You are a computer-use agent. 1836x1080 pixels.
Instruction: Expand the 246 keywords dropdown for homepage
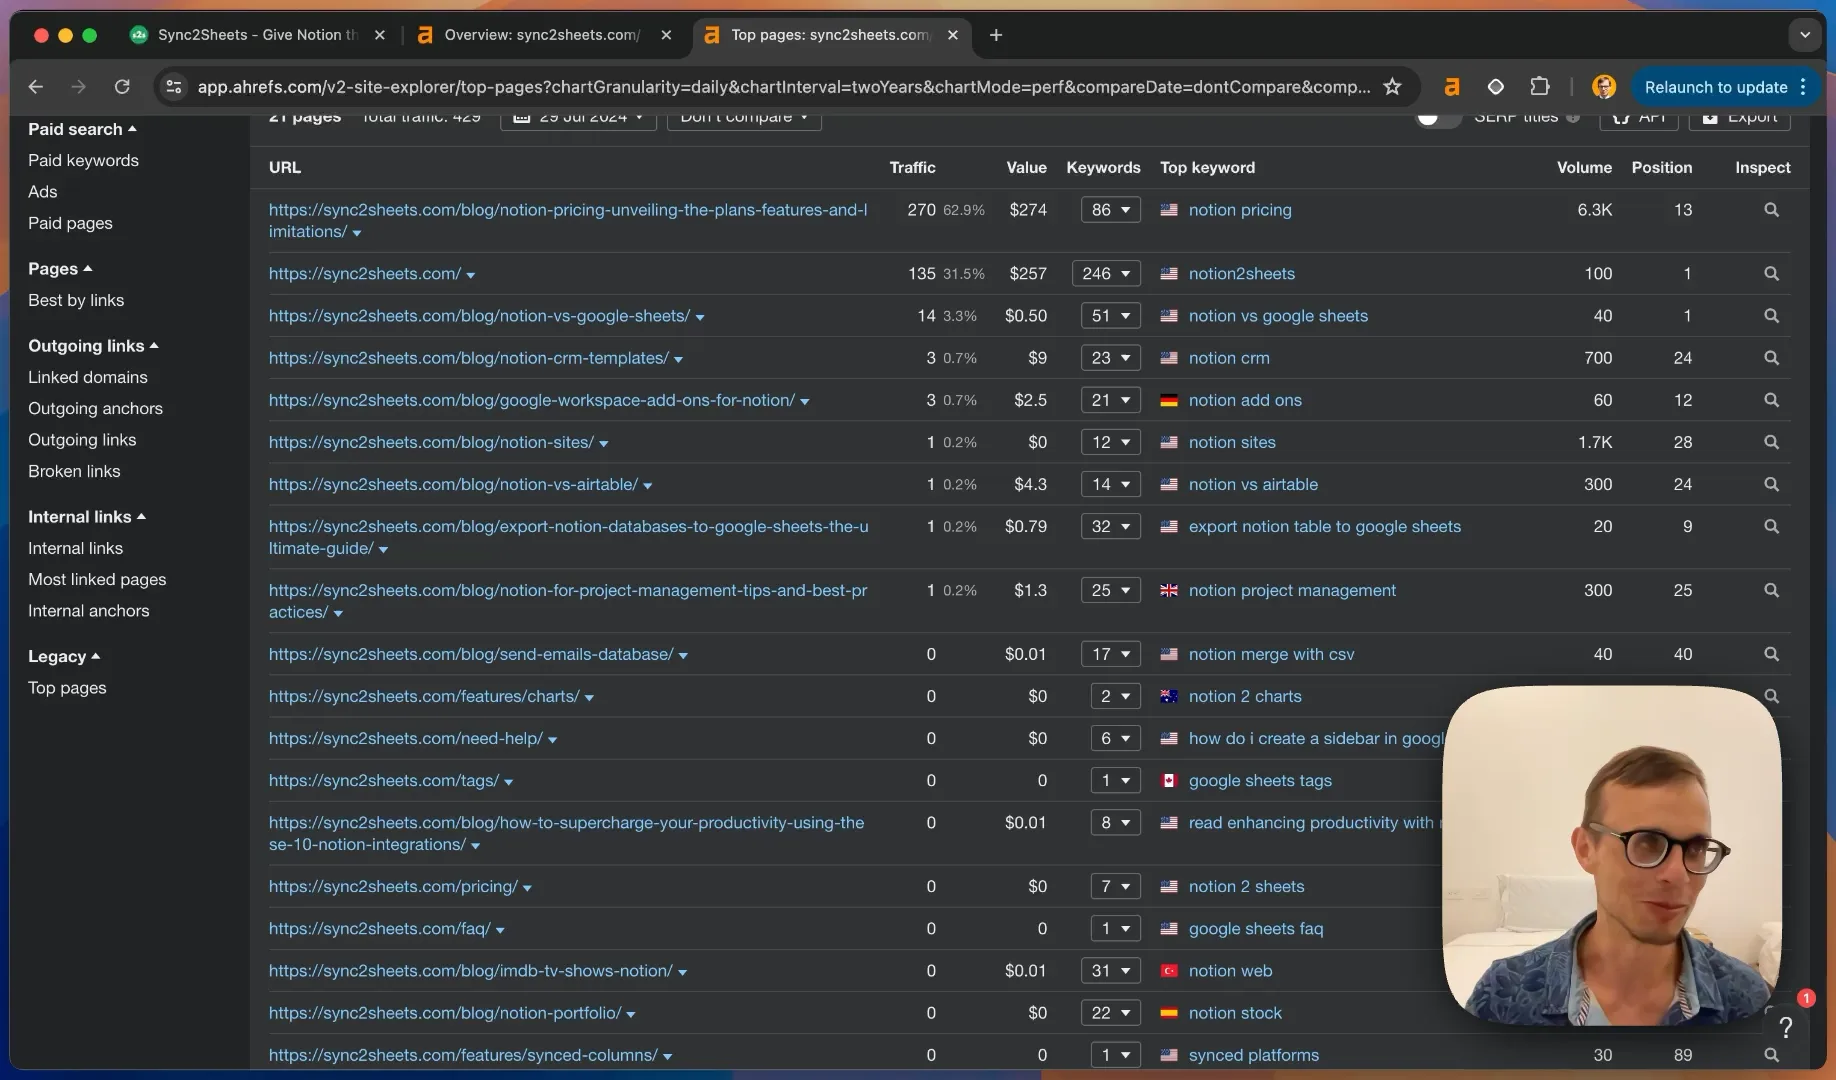point(1106,273)
